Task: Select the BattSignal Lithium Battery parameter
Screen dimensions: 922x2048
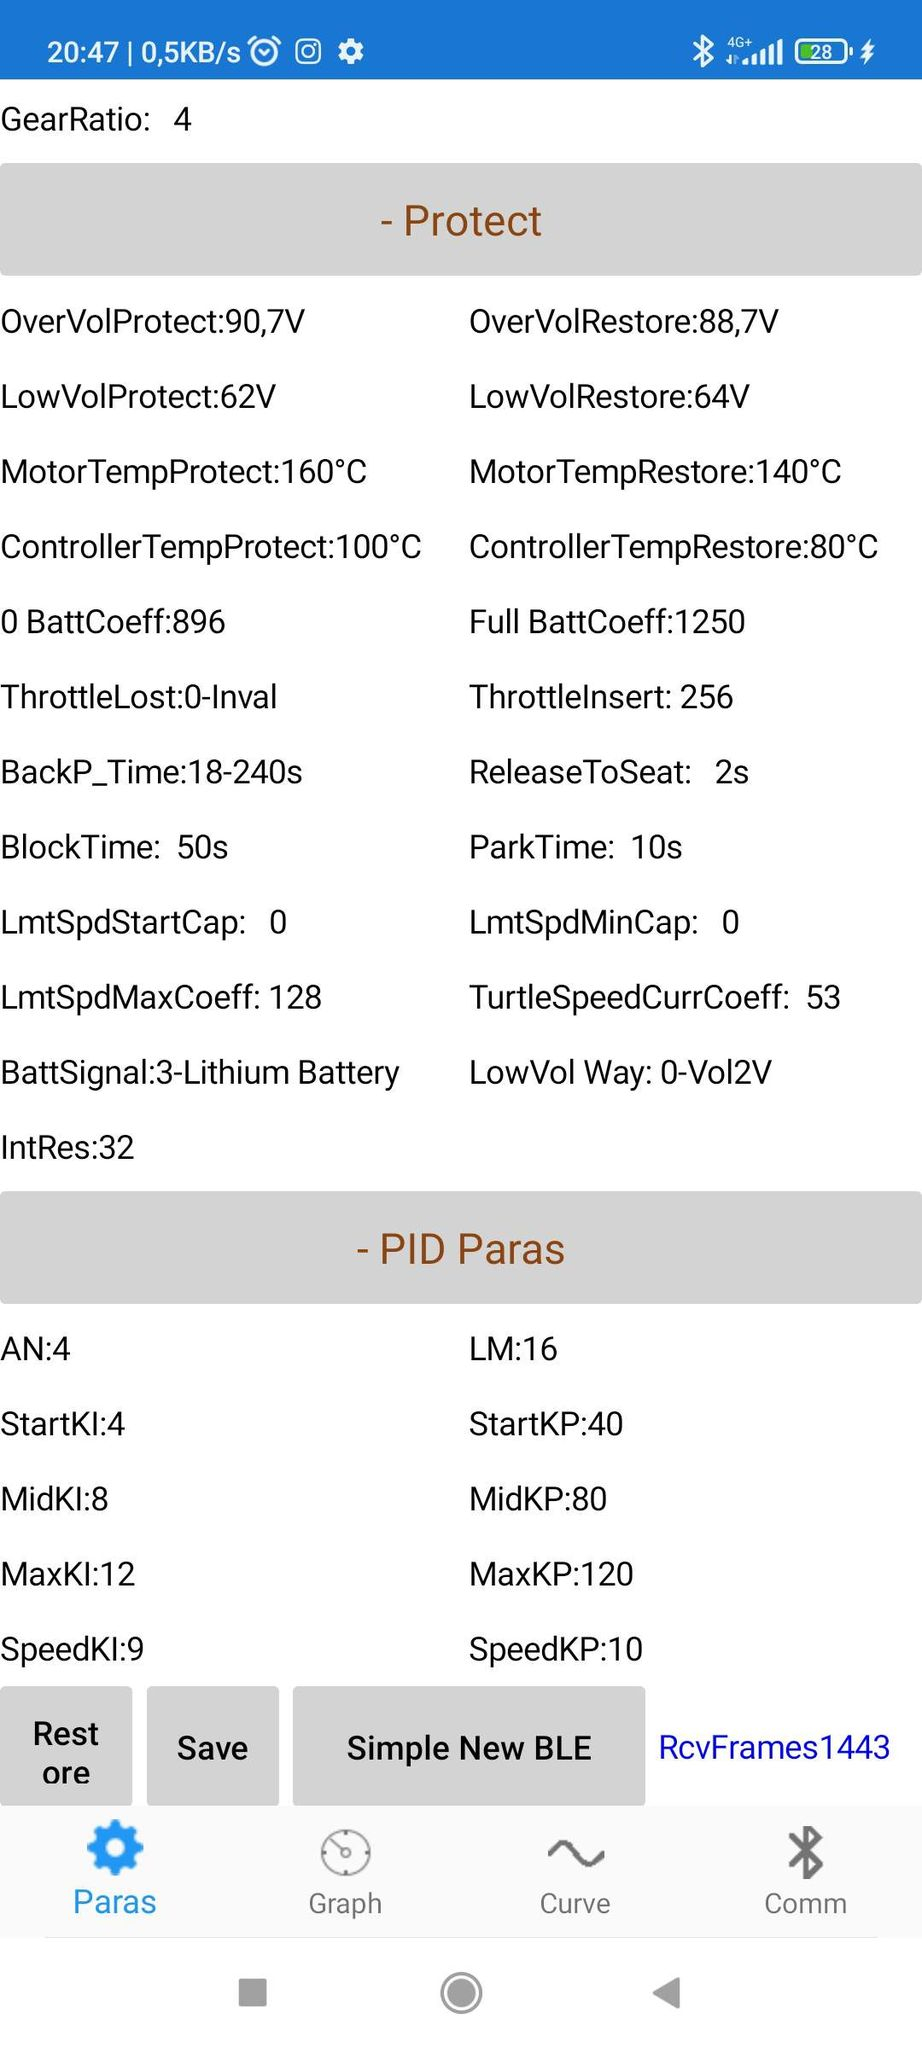Action: coord(200,1072)
